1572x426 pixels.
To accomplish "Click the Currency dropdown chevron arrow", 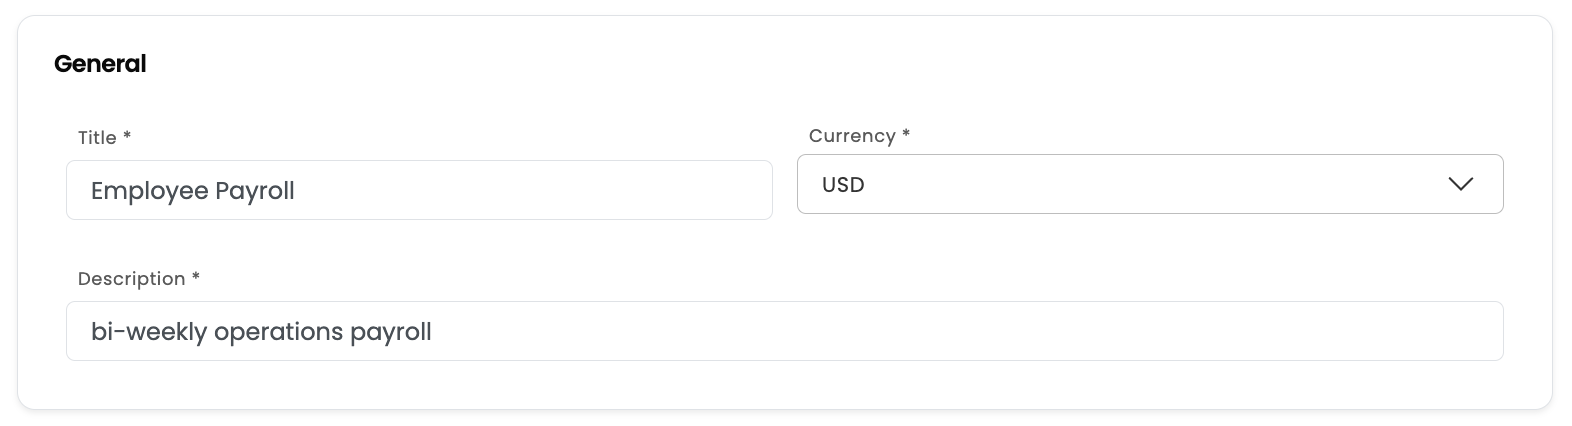I will pos(1460,184).
